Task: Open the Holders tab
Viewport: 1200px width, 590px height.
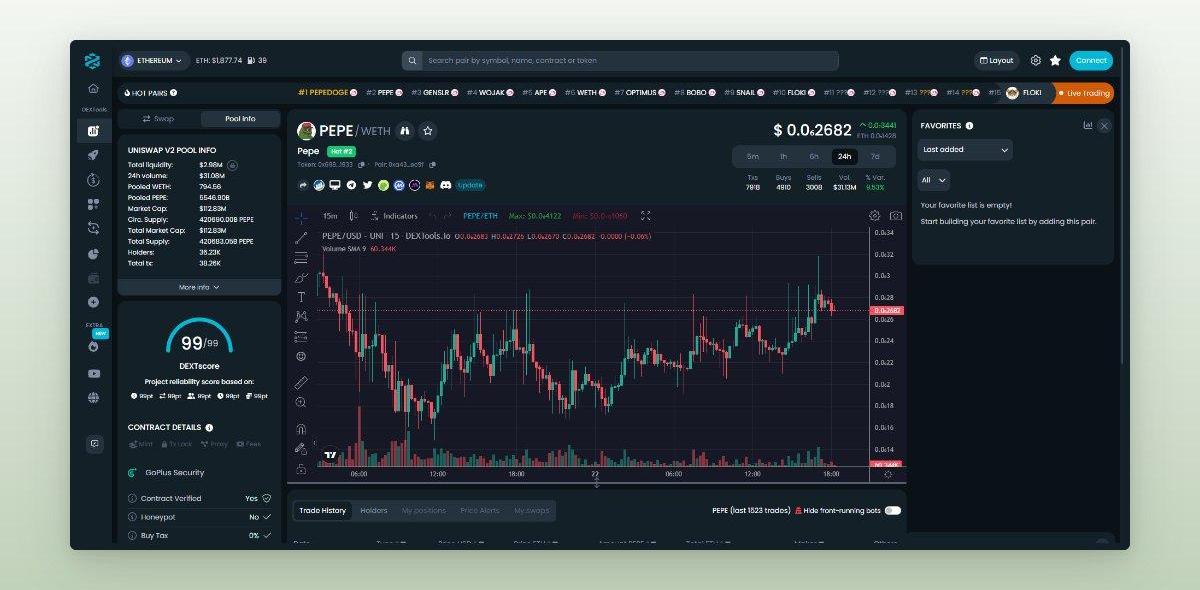Action: [374, 510]
